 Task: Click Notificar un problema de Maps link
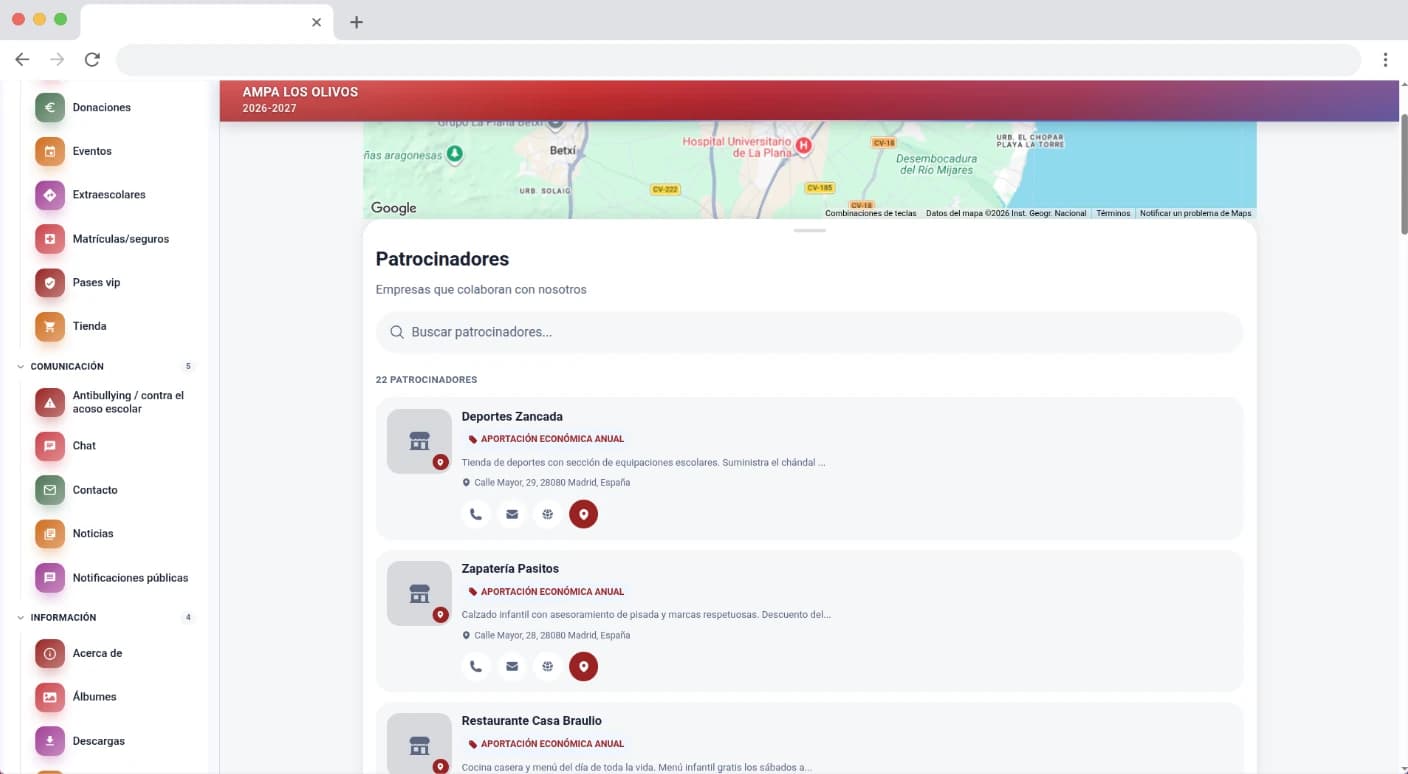point(1196,213)
